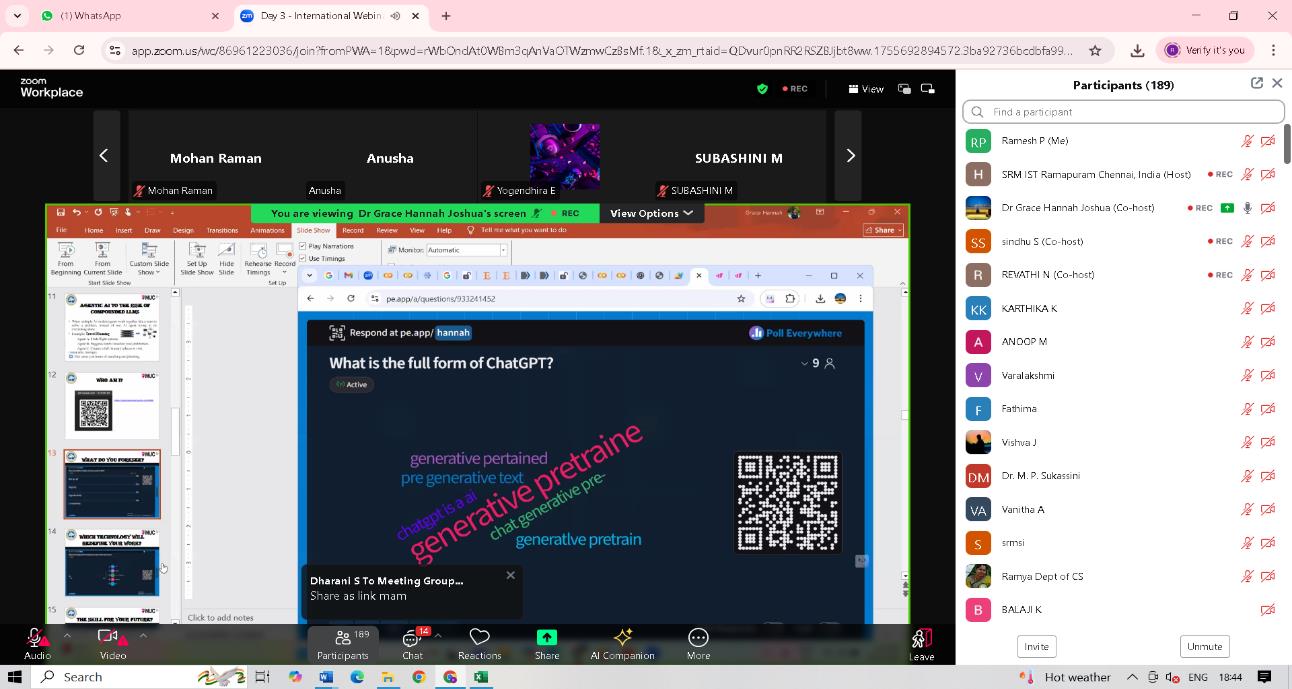Image resolution: width=1292 pixels, height=689 pixels.
Task: Pop out the Participants panel
Action: [1257, 83]
